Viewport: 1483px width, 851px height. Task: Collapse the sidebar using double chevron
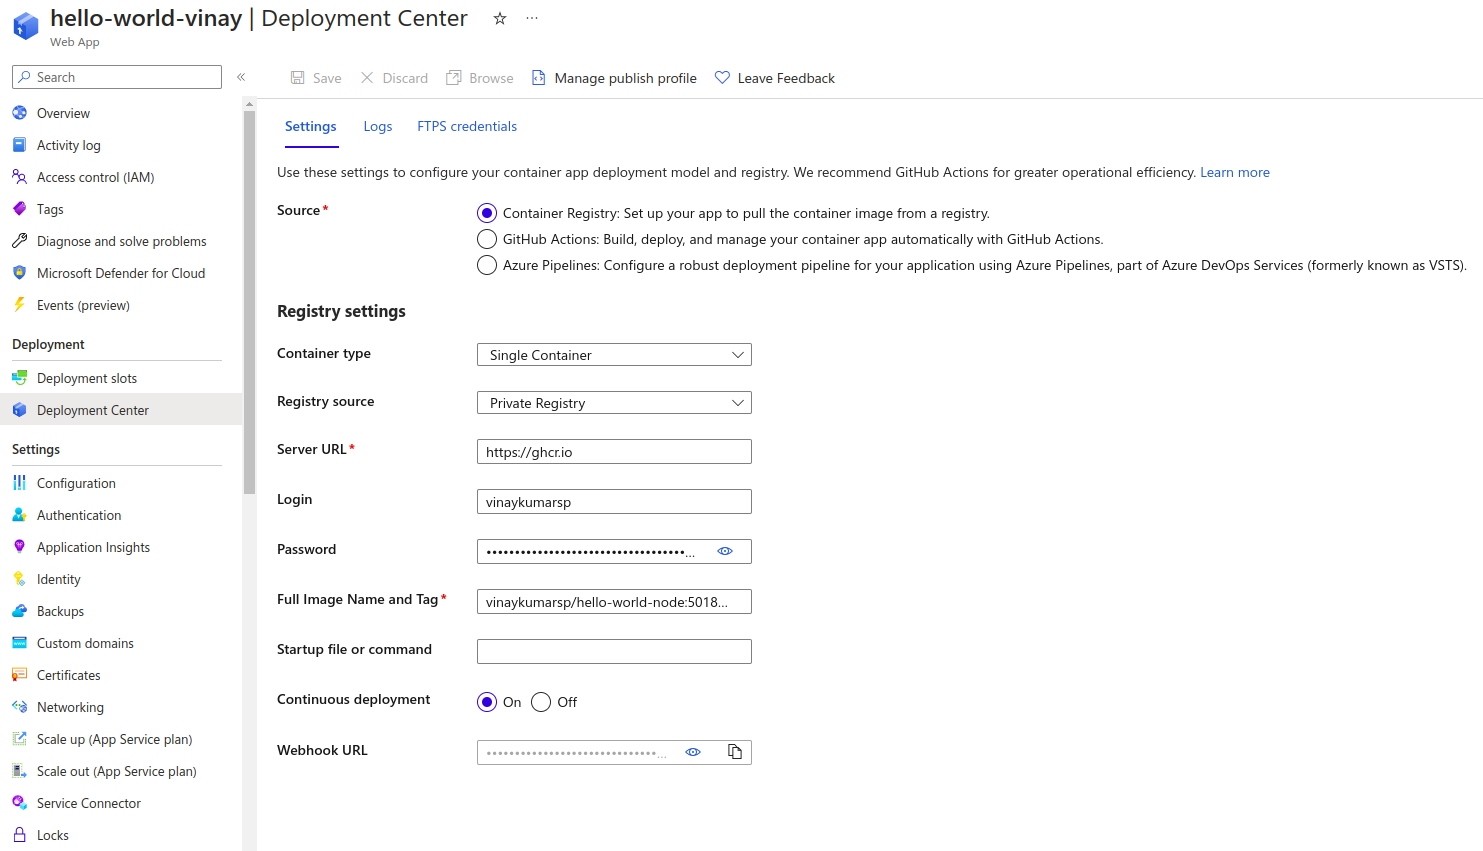(x=241, y=77)
